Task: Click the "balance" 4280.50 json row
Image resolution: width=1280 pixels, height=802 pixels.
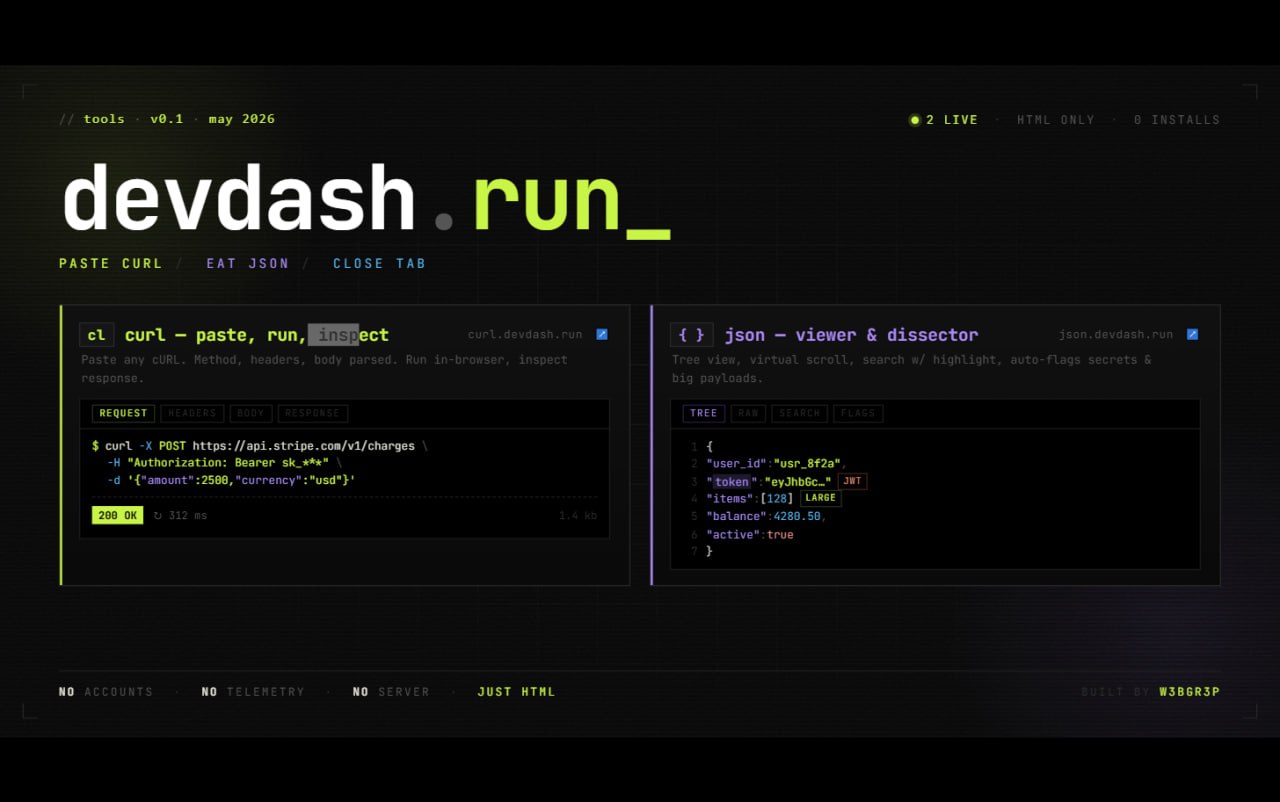Action: [766, 516]
